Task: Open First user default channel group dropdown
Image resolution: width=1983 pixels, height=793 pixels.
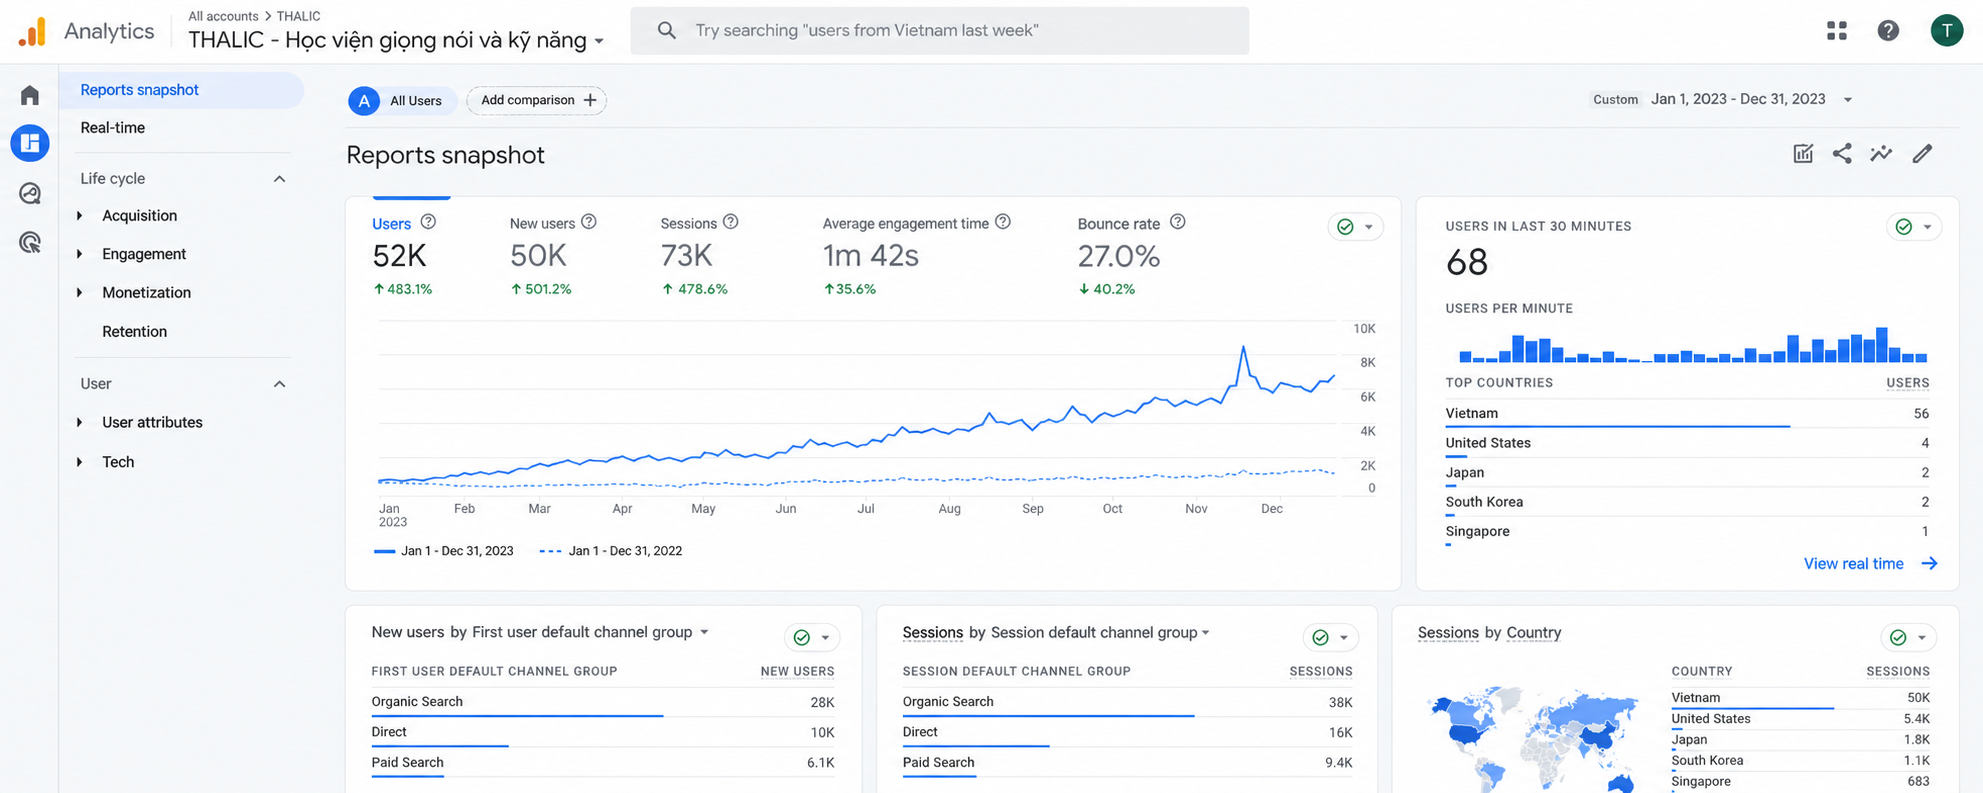Action: [590, 632]
